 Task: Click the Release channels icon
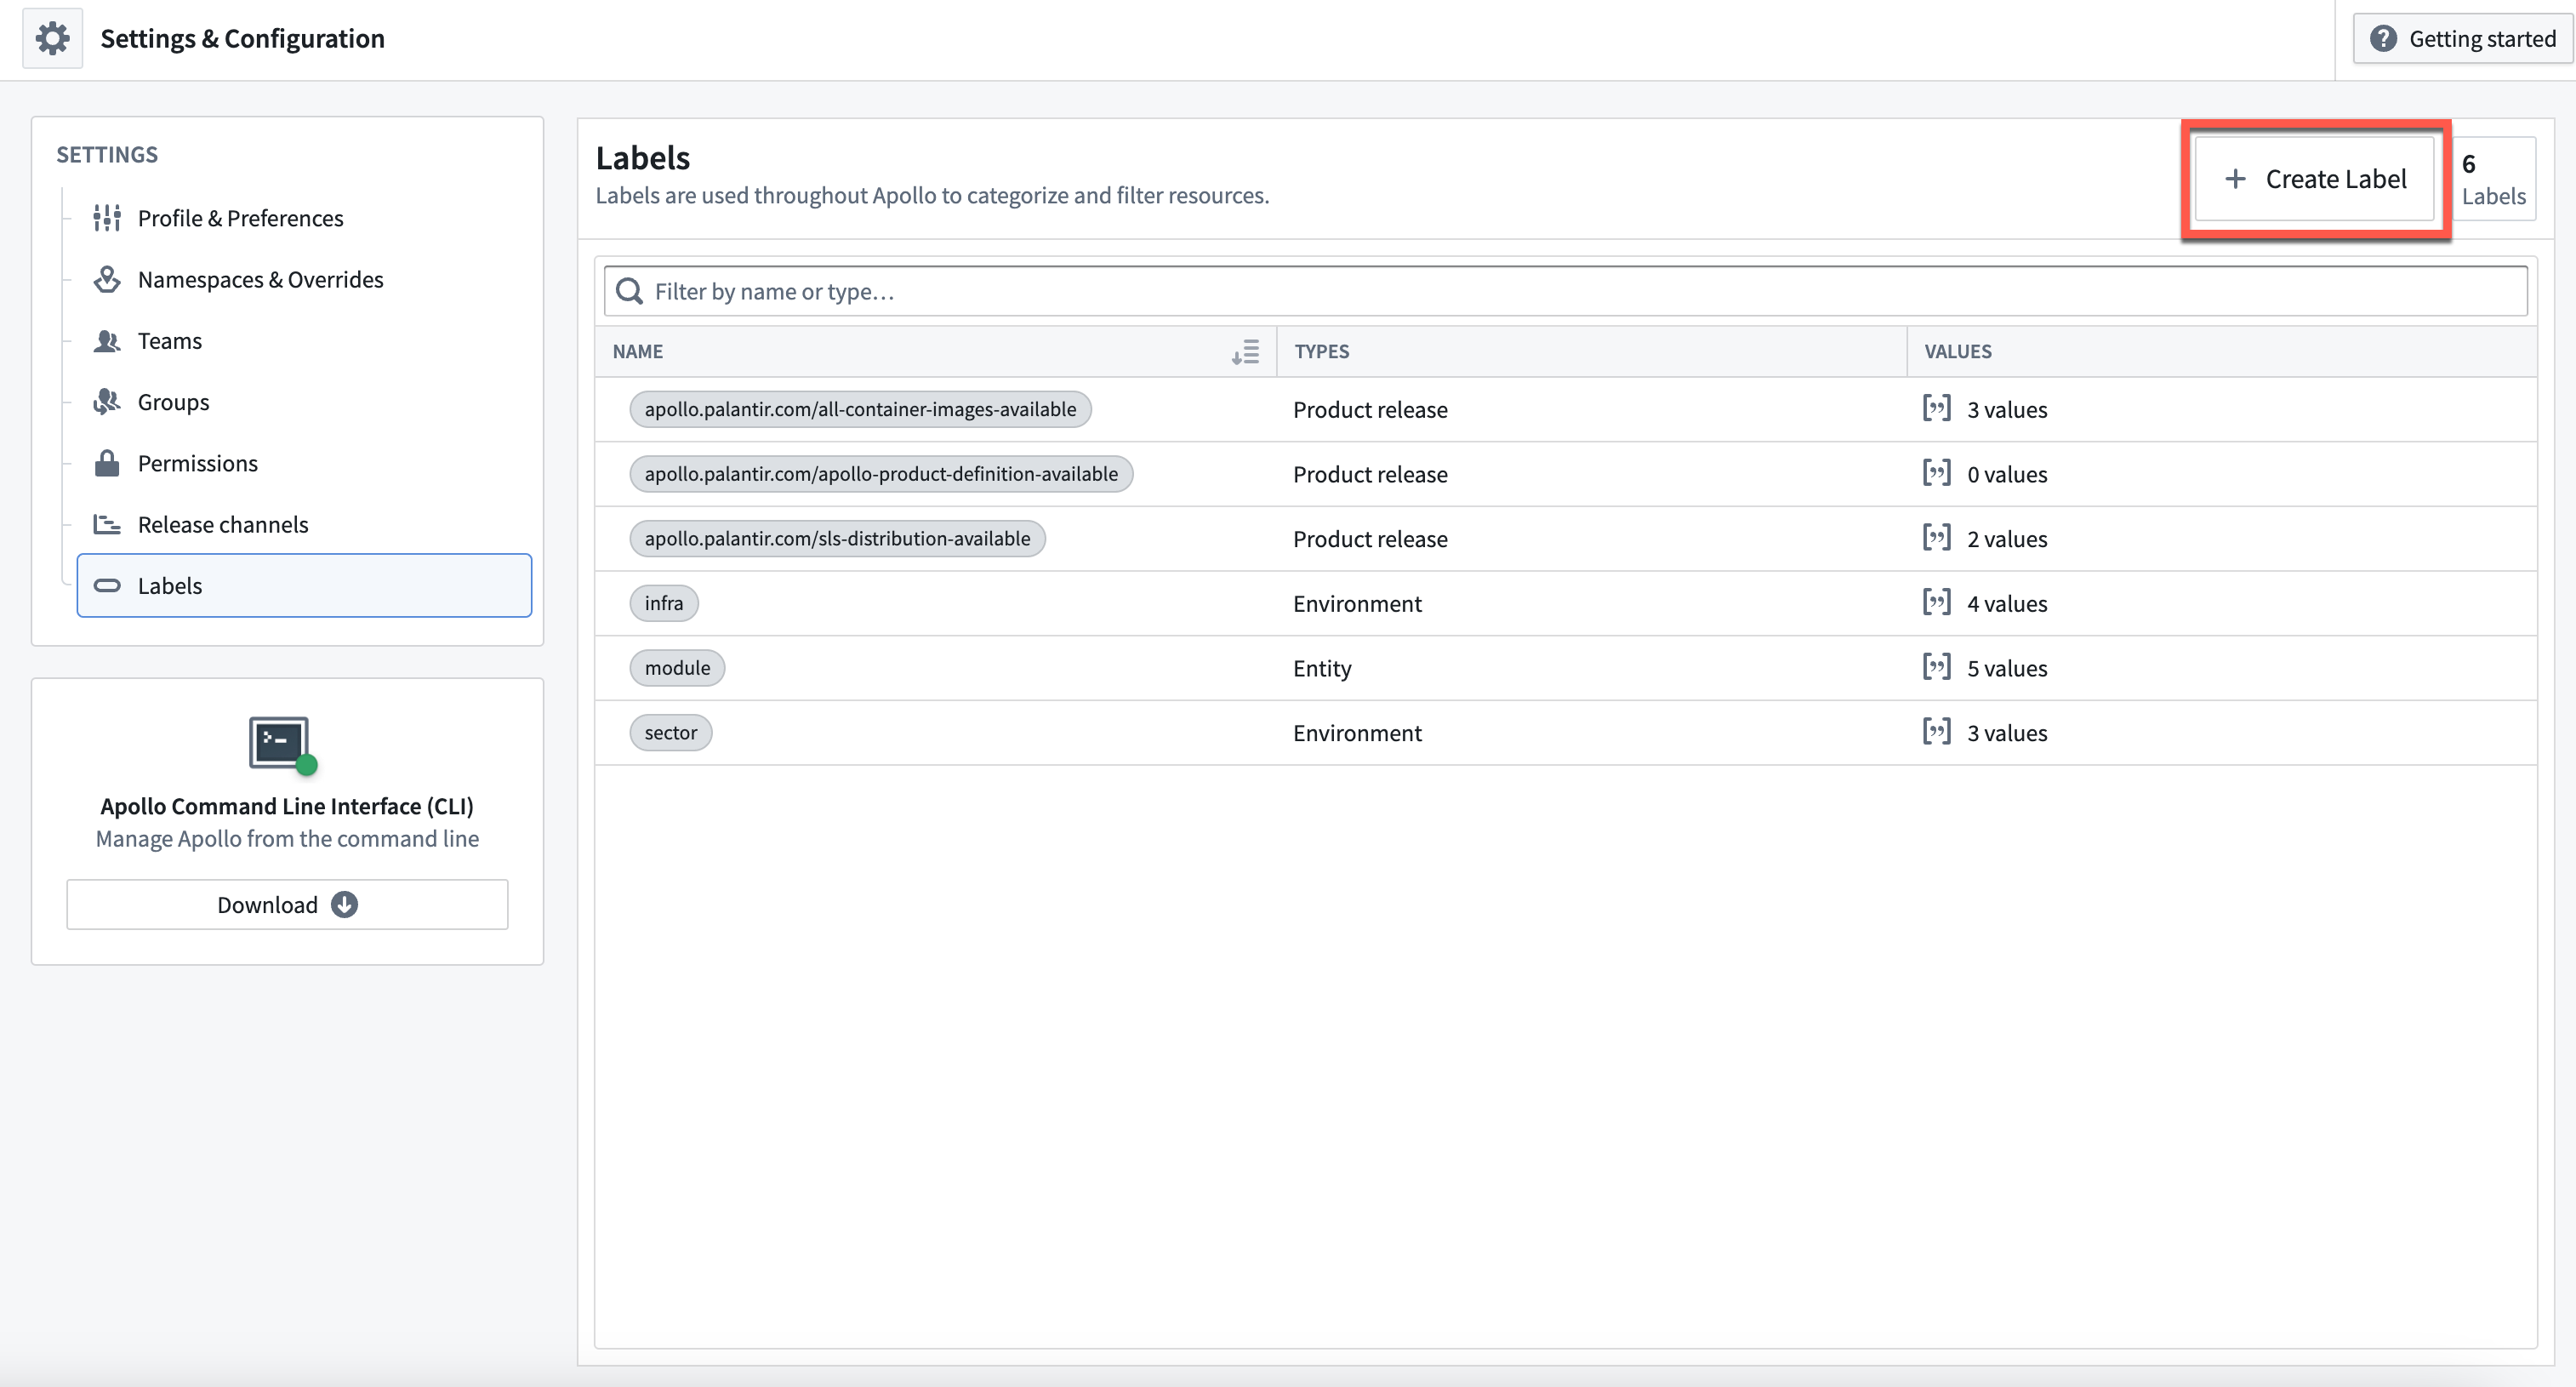click(x=105, y=524)
